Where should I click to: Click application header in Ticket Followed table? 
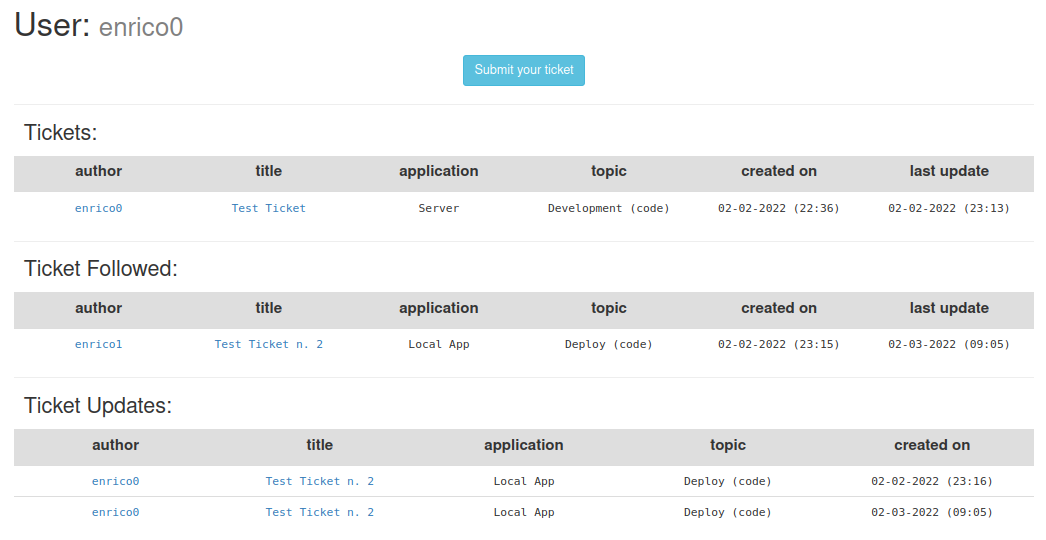438,308
